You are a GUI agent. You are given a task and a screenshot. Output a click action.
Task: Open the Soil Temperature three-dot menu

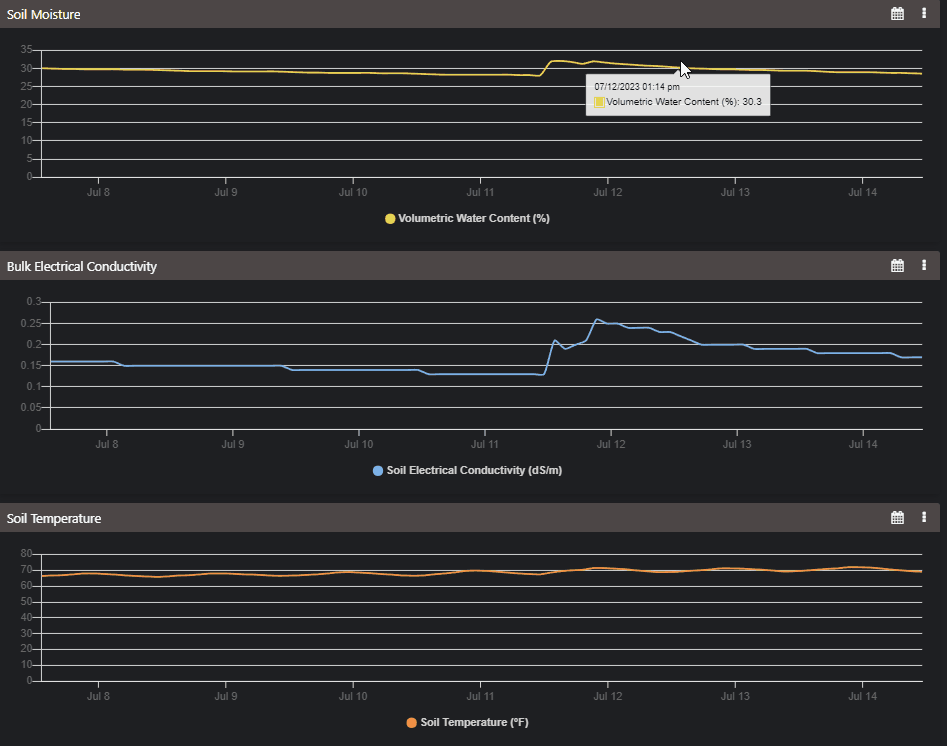[x=923, y=517]
